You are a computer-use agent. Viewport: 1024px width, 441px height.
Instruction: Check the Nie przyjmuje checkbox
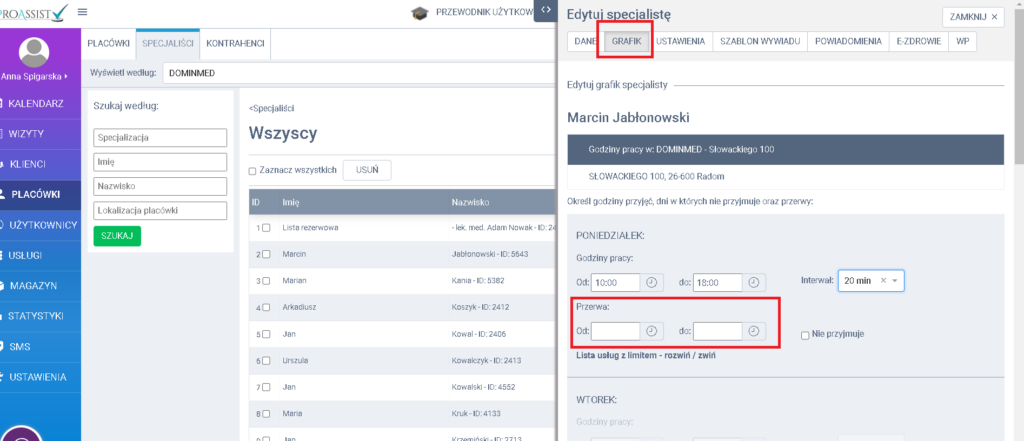point(806,335)
